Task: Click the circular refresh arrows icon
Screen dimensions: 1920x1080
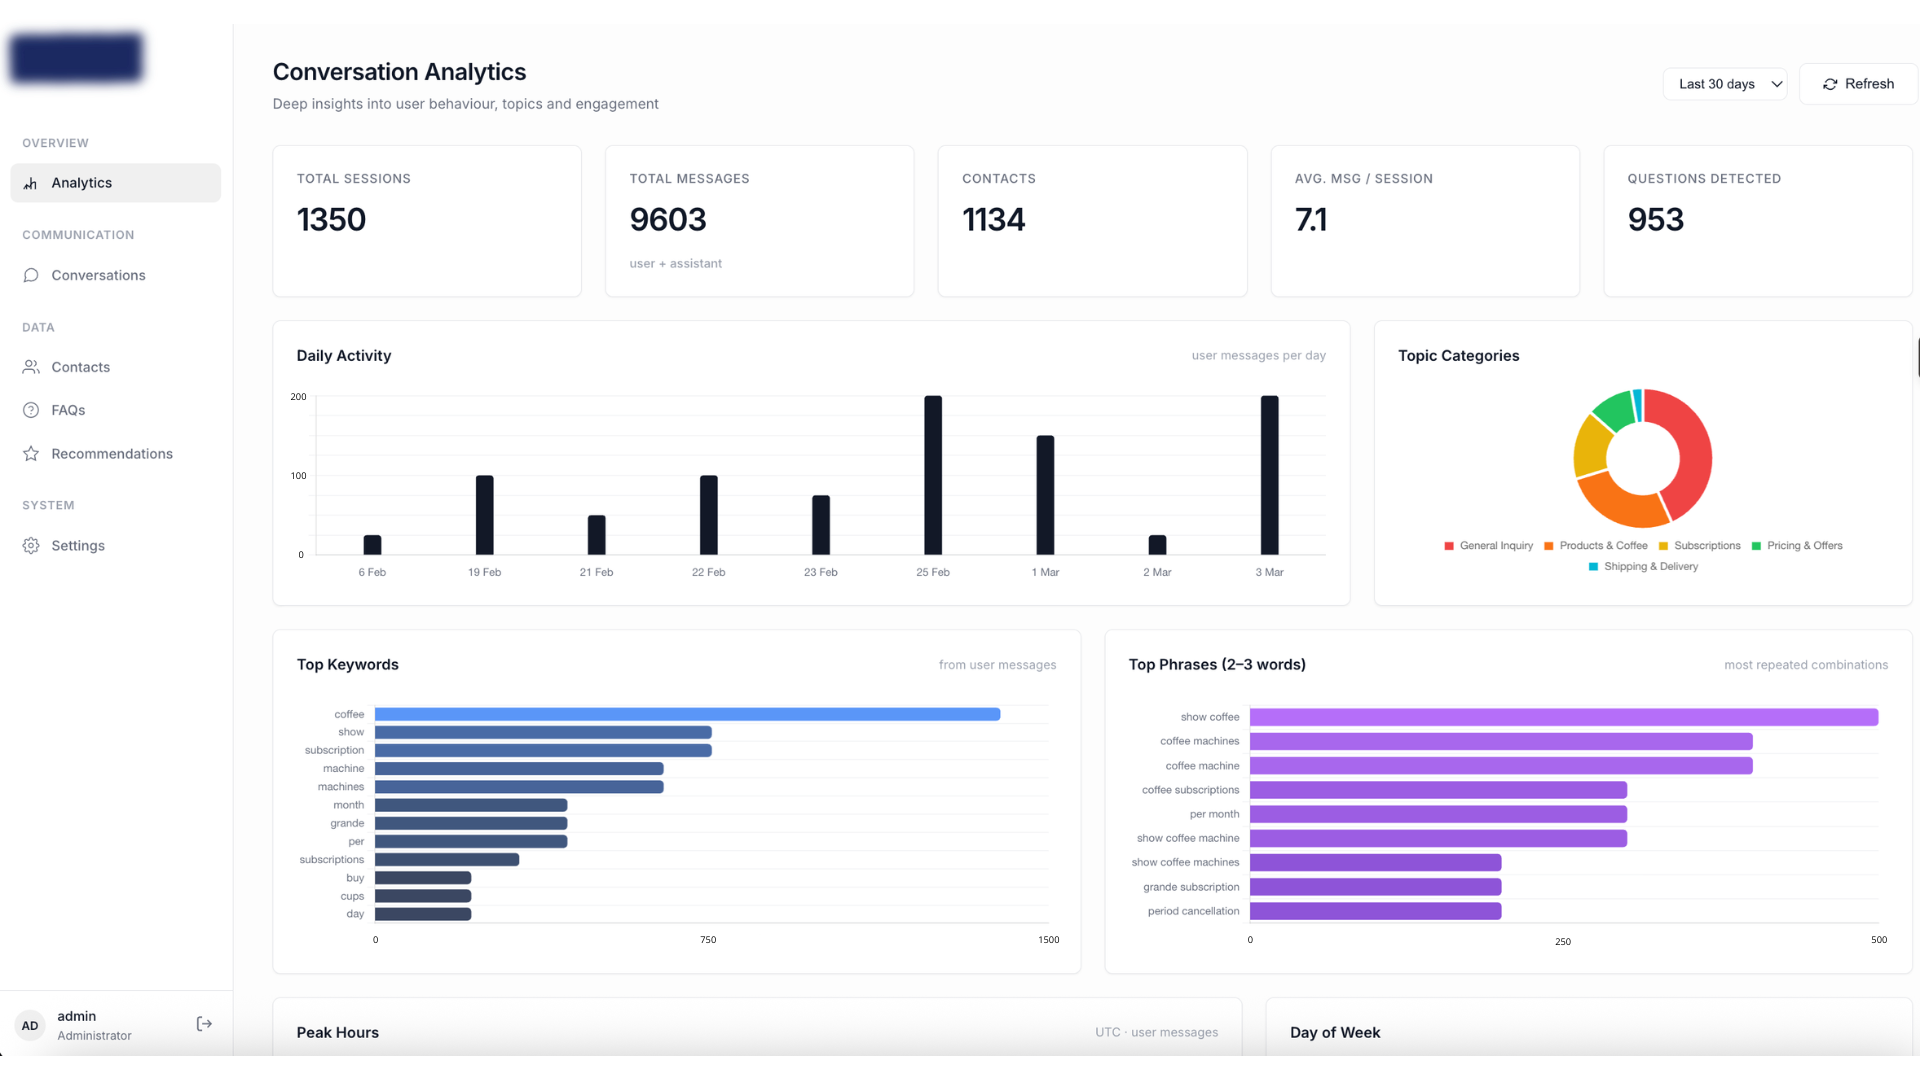Action: coord(1830,84)
